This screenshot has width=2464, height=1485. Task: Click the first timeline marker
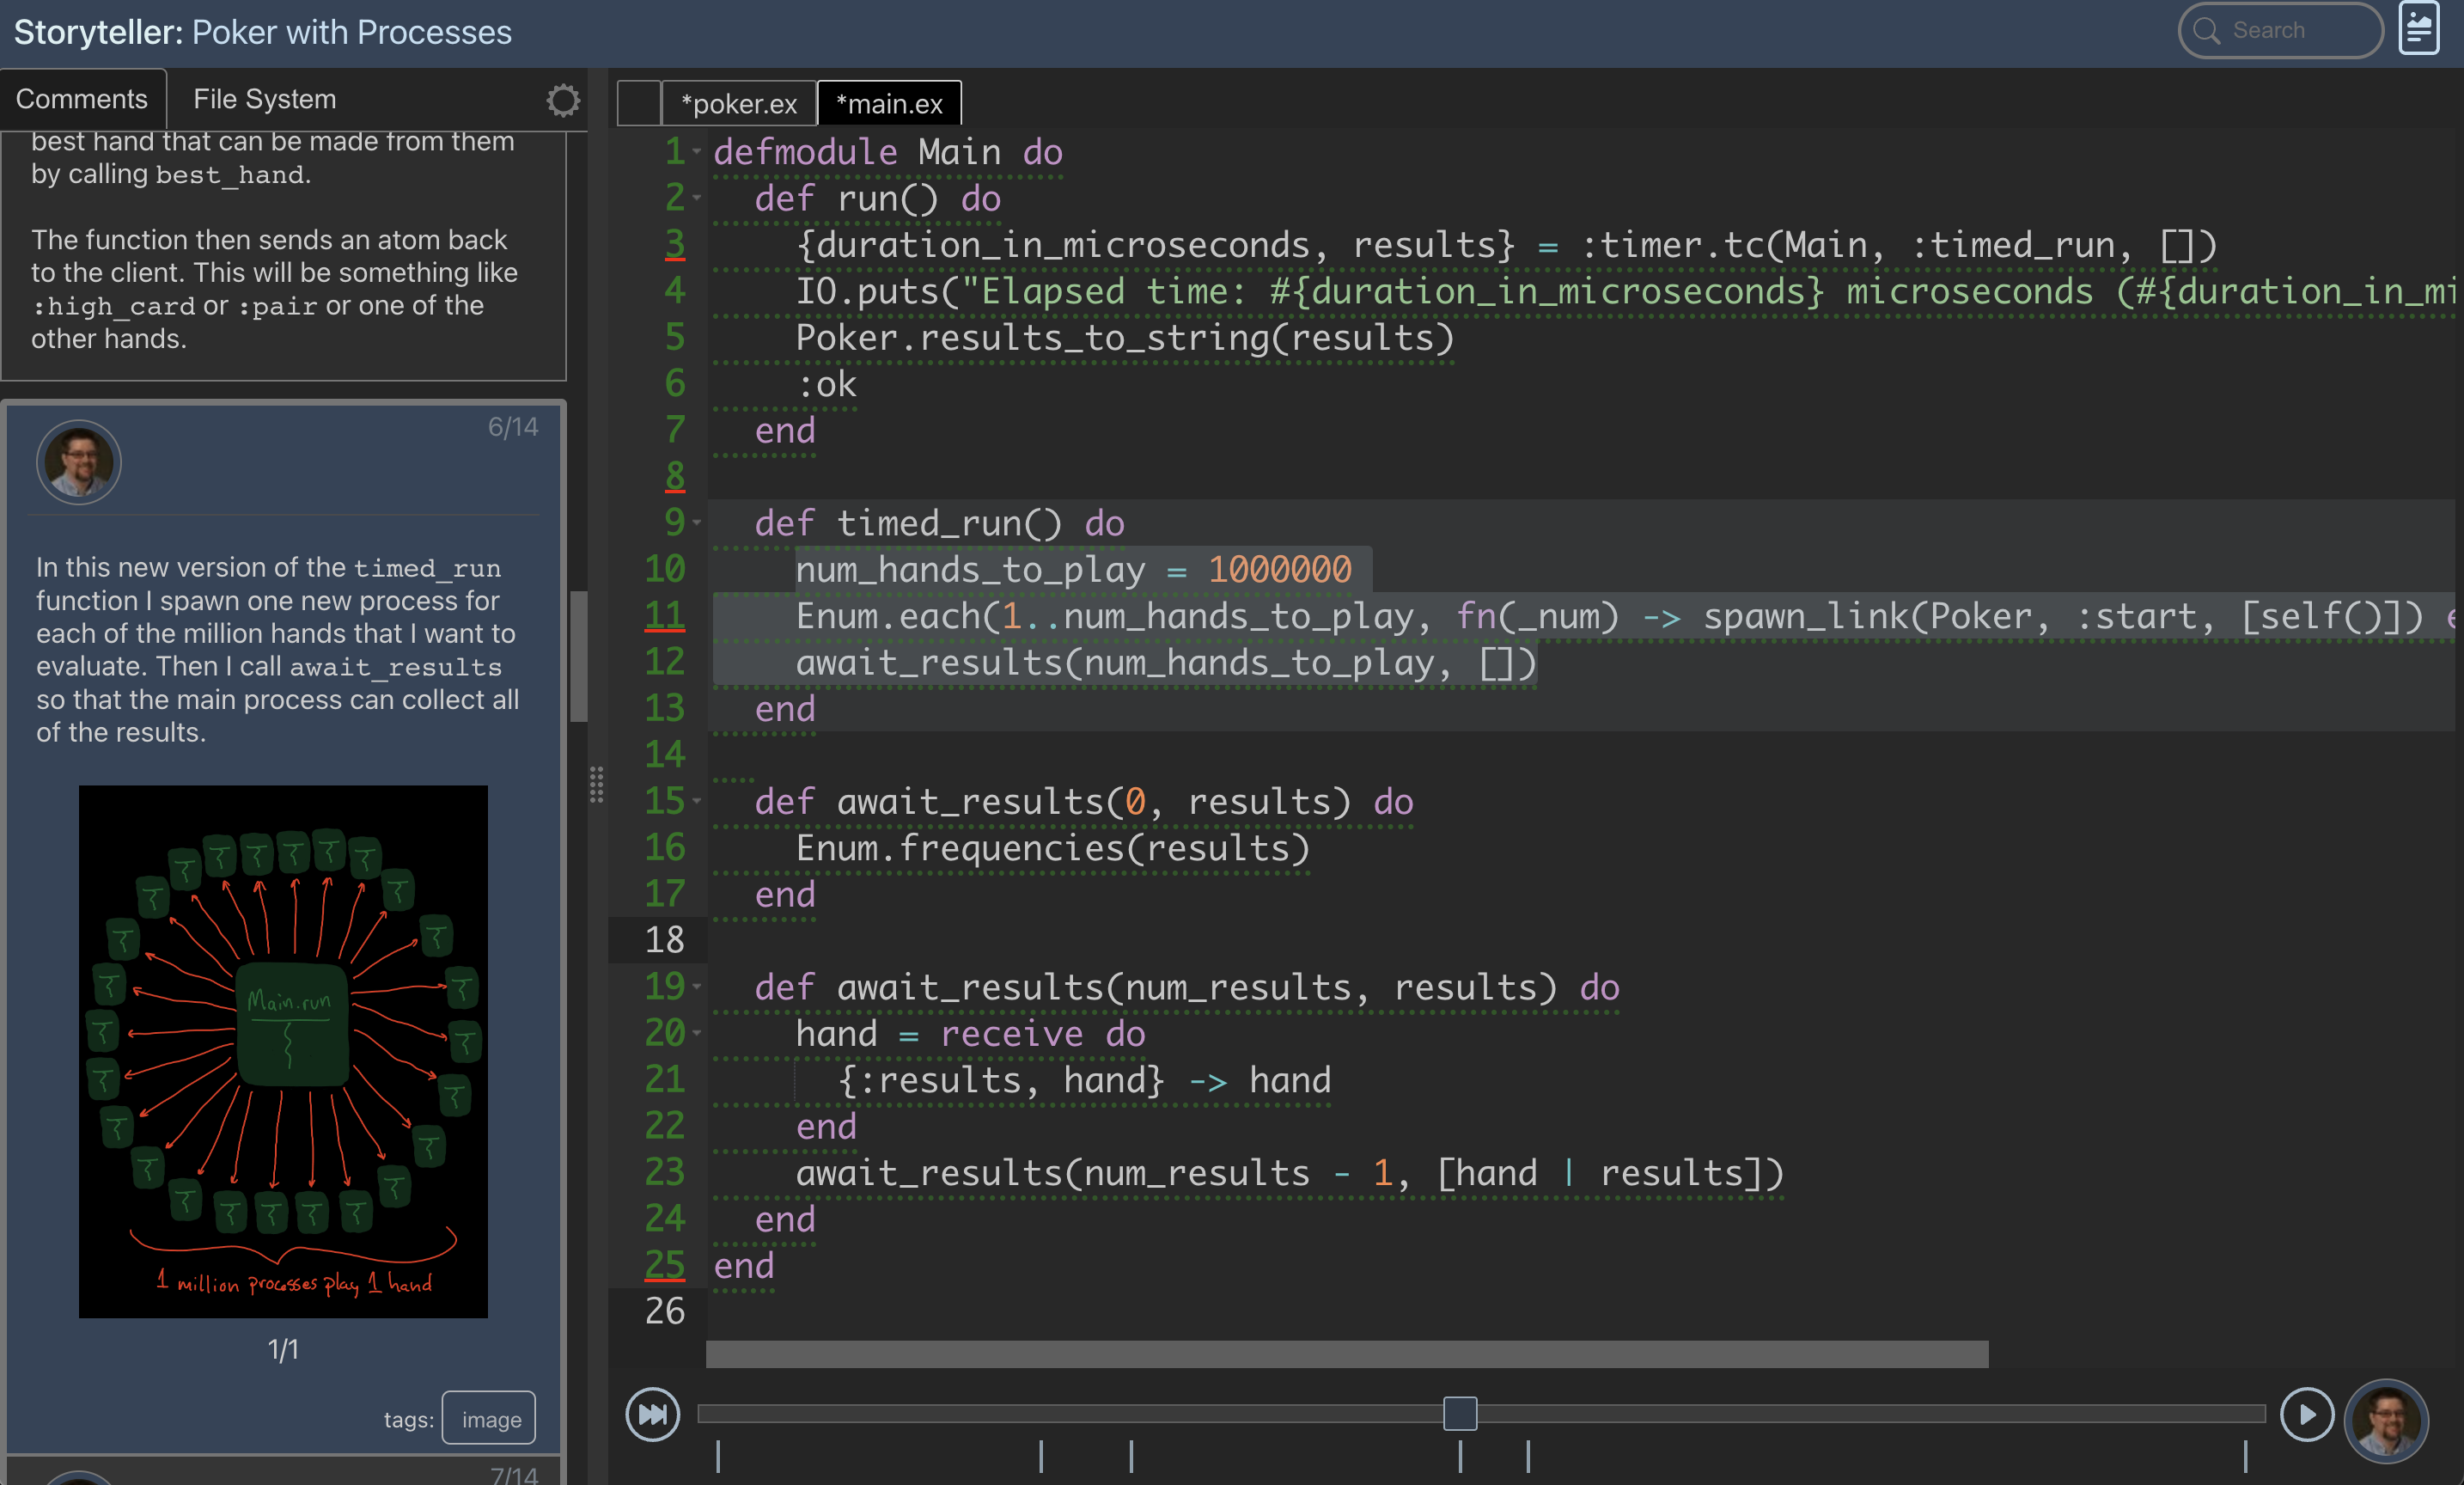[x=718, y=1456]
